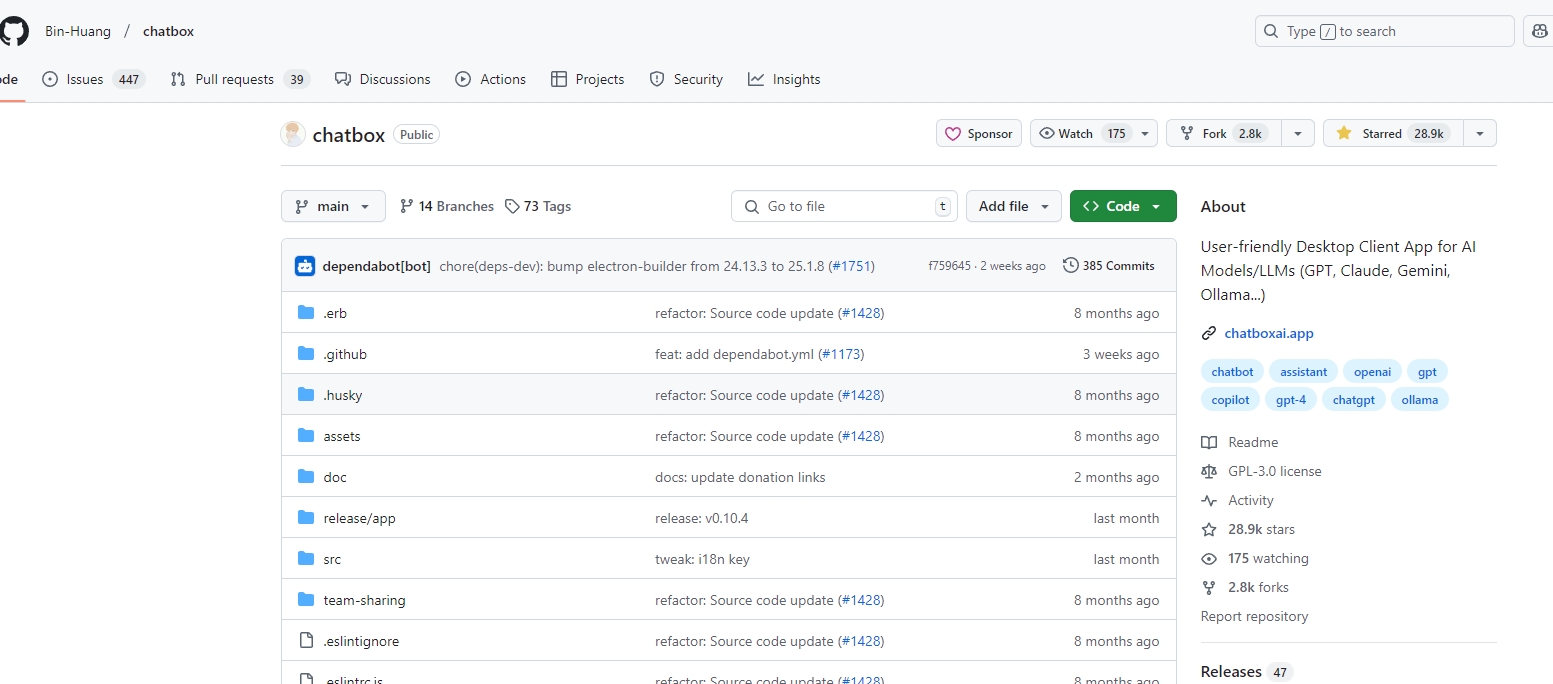Click the .eslintignore file icon
The width and height of the screenshot is (1553, 684).
306,641
